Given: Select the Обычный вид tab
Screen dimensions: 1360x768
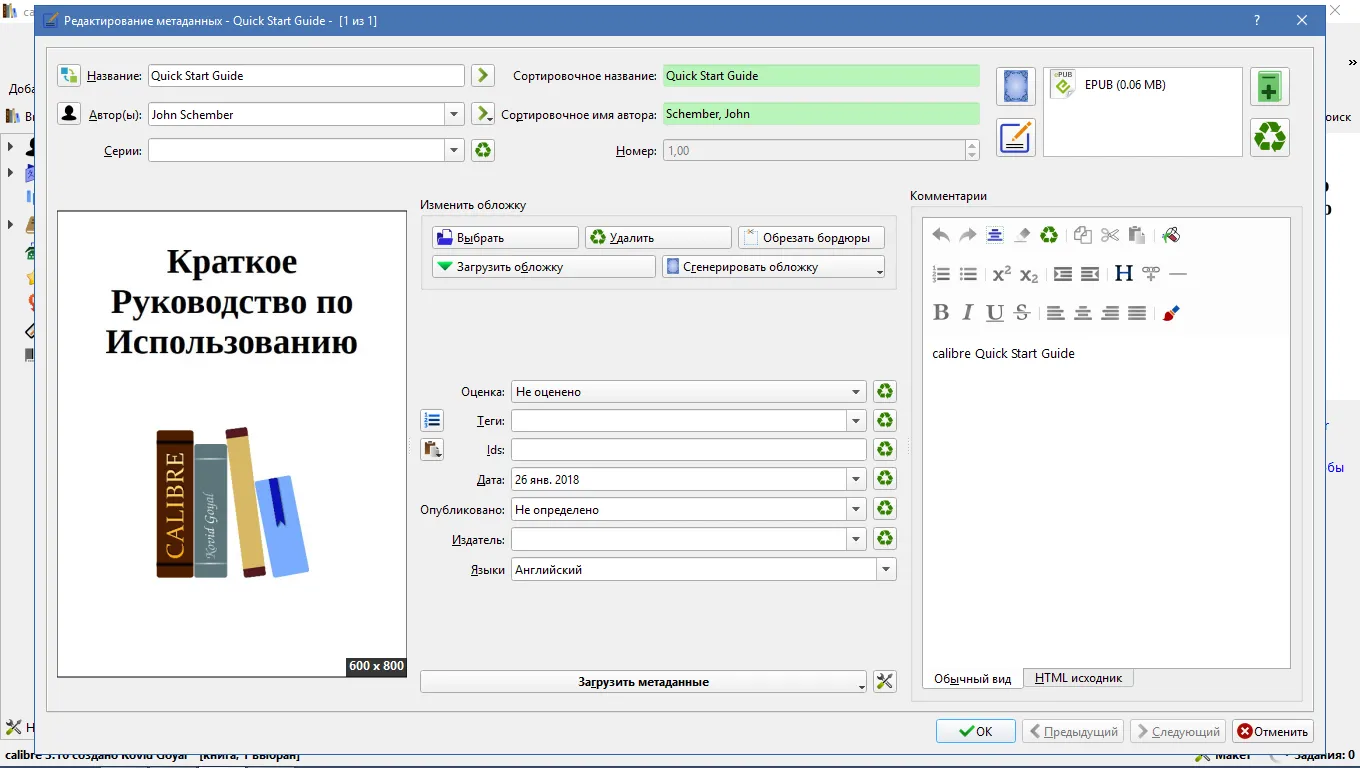Looking at the screenshot, I should [x=972, y=678].
